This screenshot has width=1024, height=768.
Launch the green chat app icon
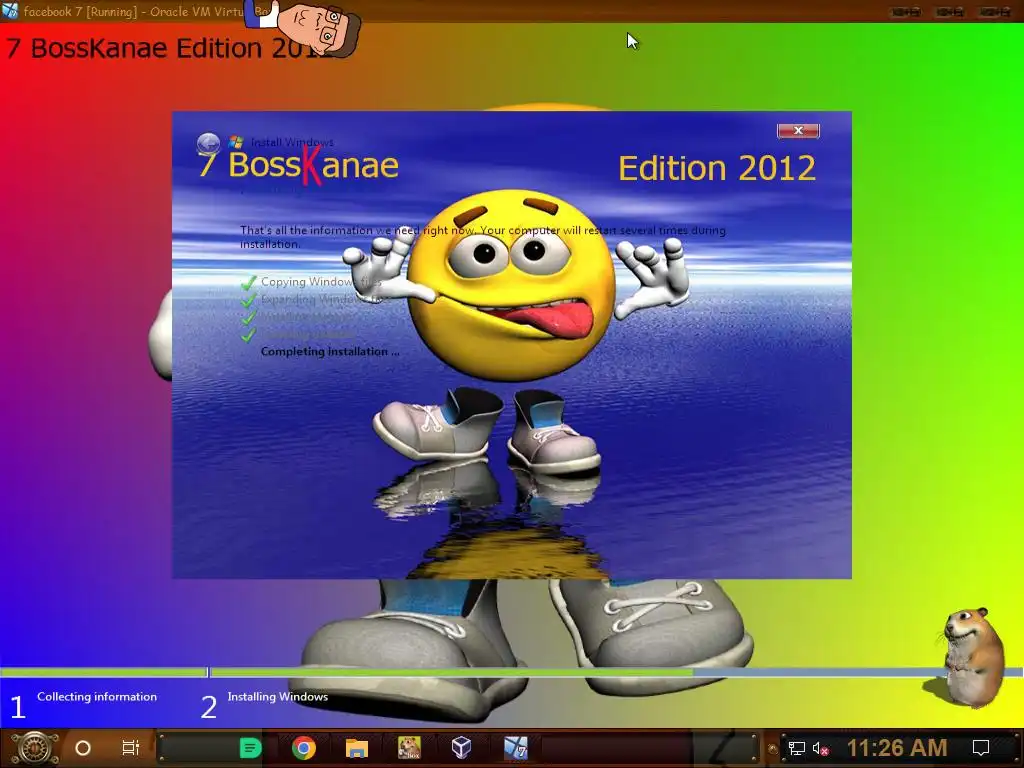[x=250, y=748]
